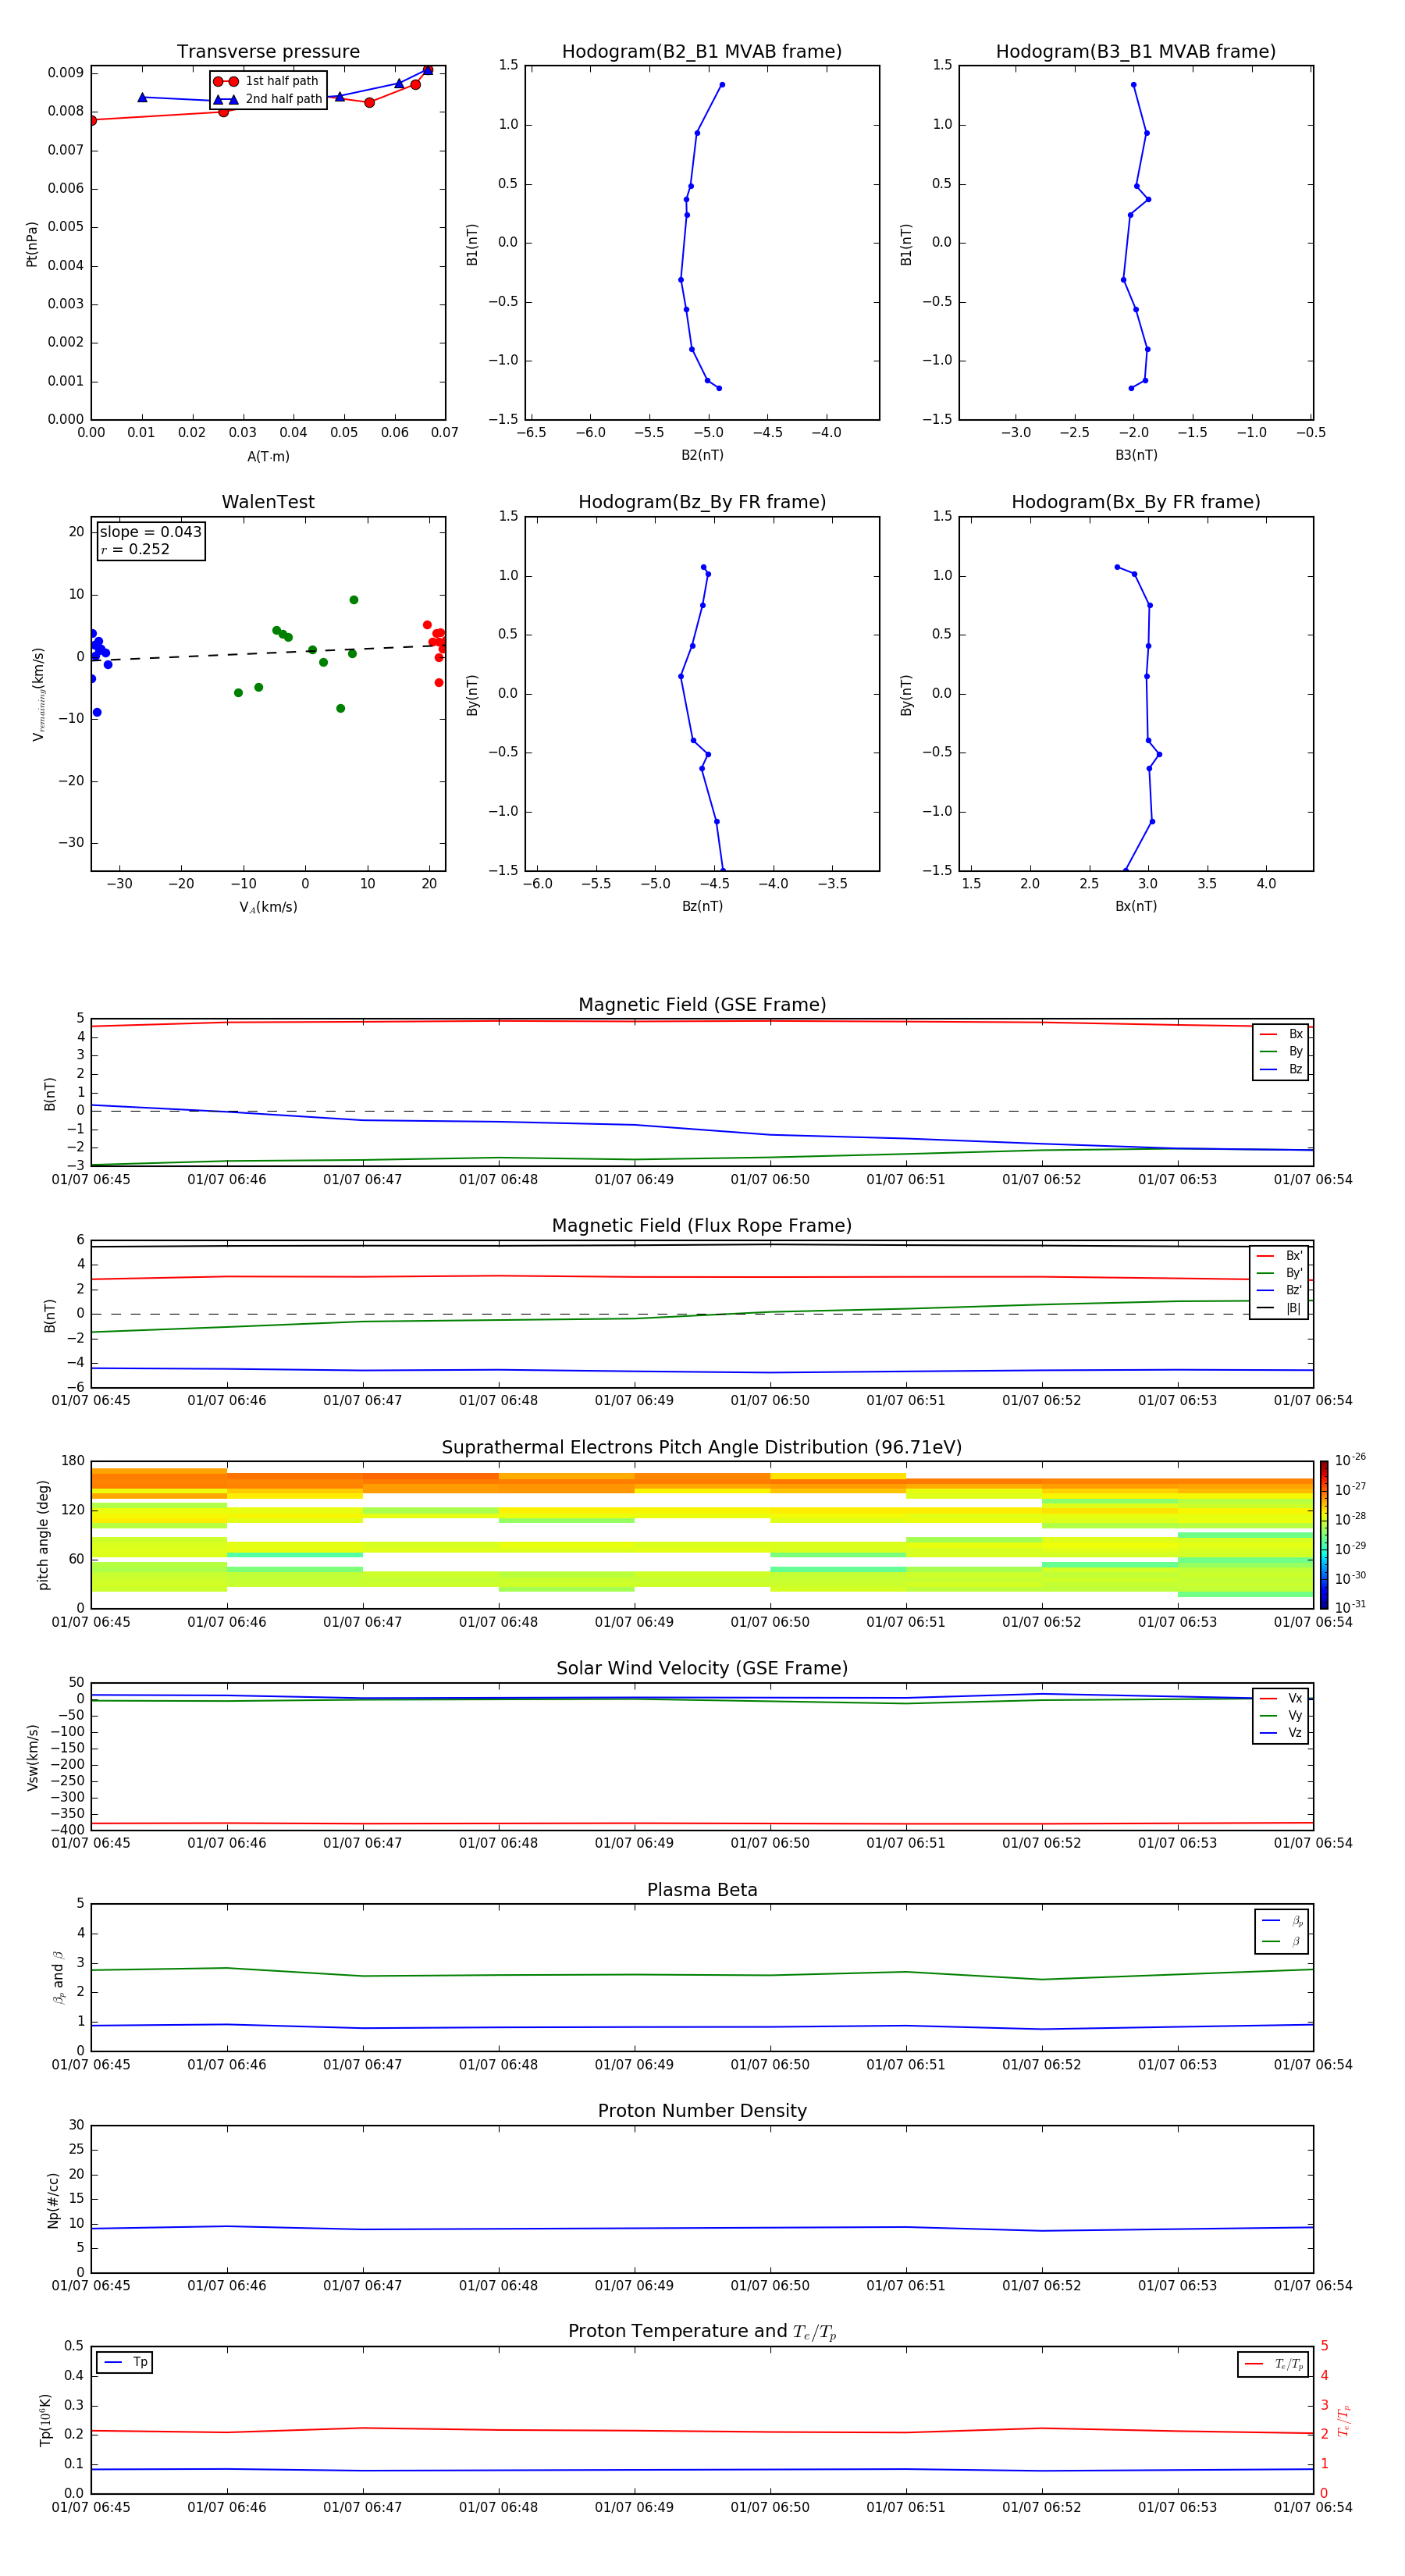Image resolution: width=1405 pixels, height=2576 pixels.
Task: Click the Te/Tp legend entry box
Action: click(x=1273, y=2364)
